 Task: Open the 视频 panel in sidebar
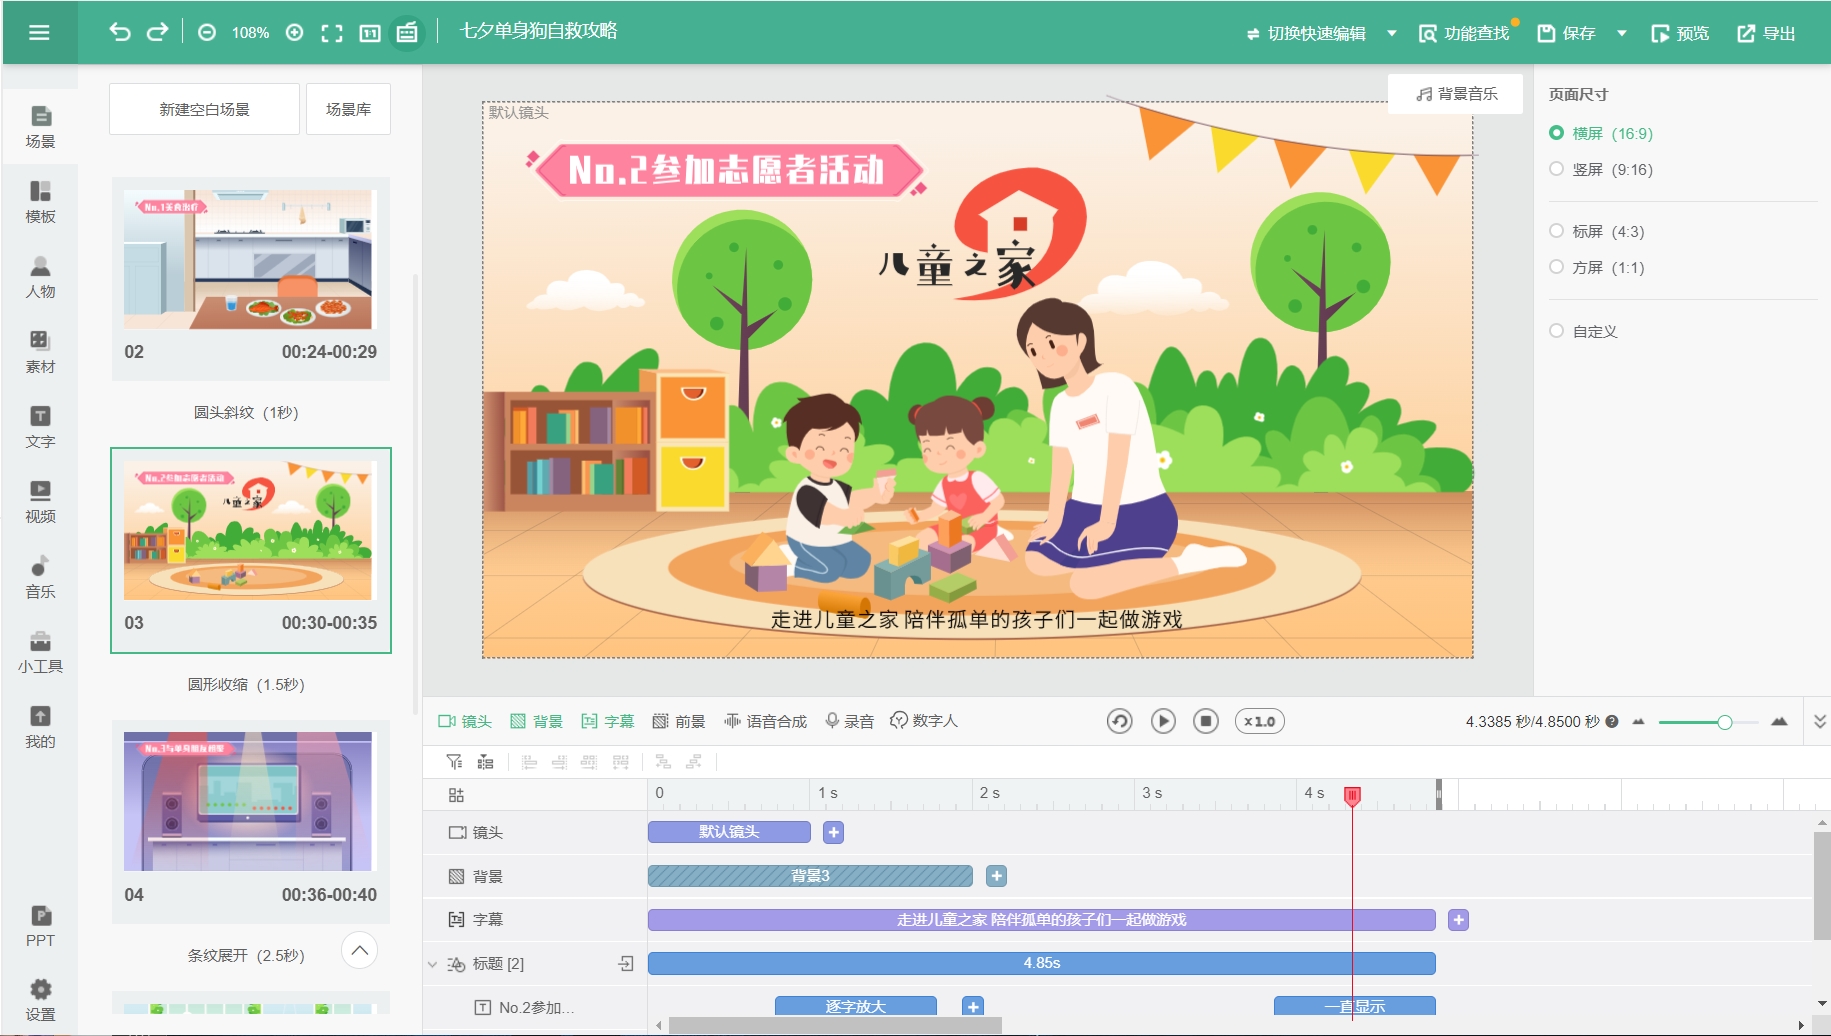[40, 502]
